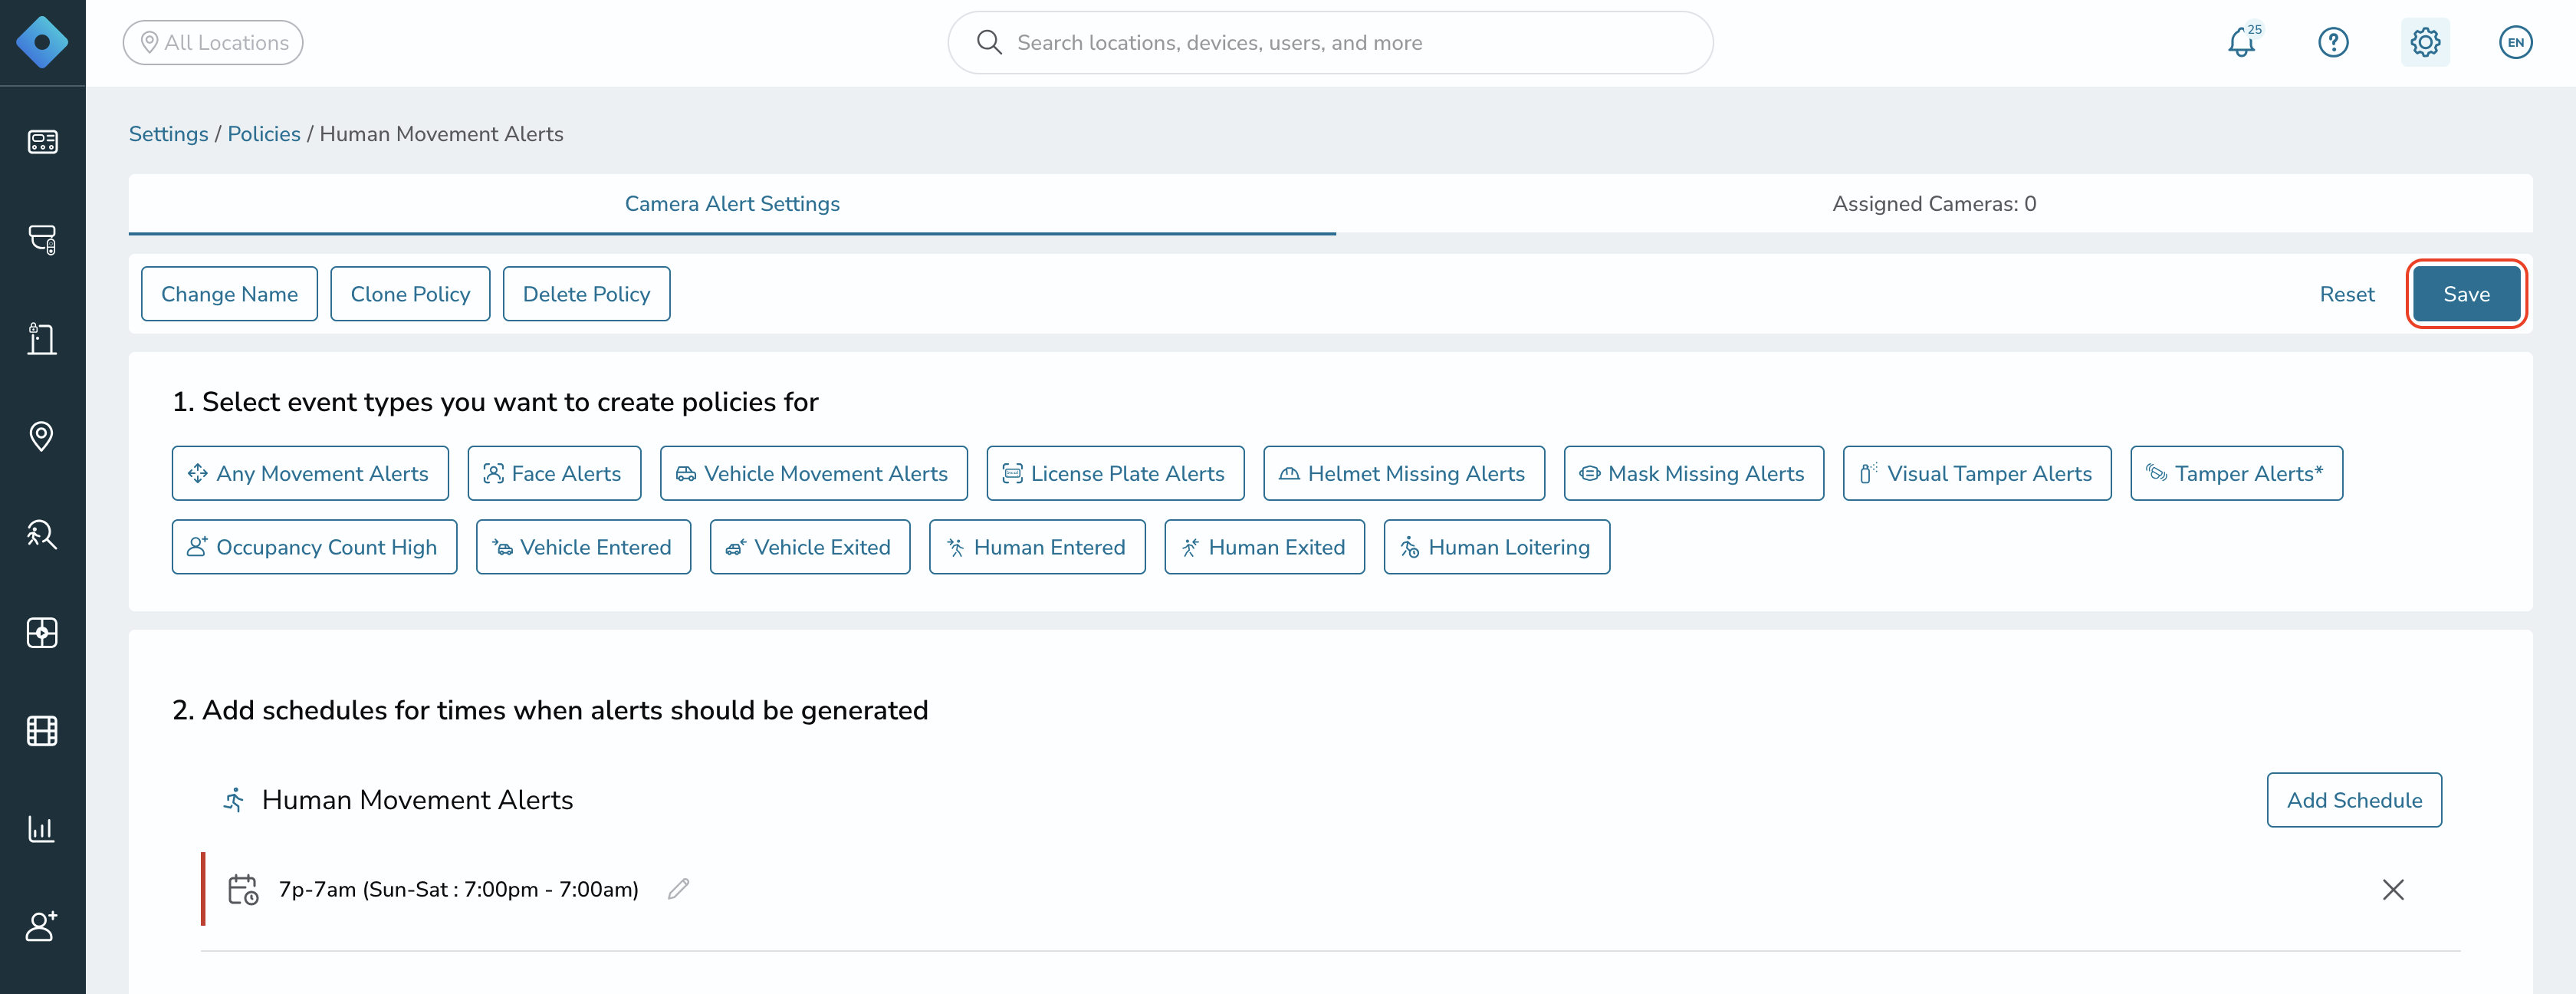Screen dimensions: 2576x994
Task: Open the analytics bar chart icon
Action: (x=42, y=829)
